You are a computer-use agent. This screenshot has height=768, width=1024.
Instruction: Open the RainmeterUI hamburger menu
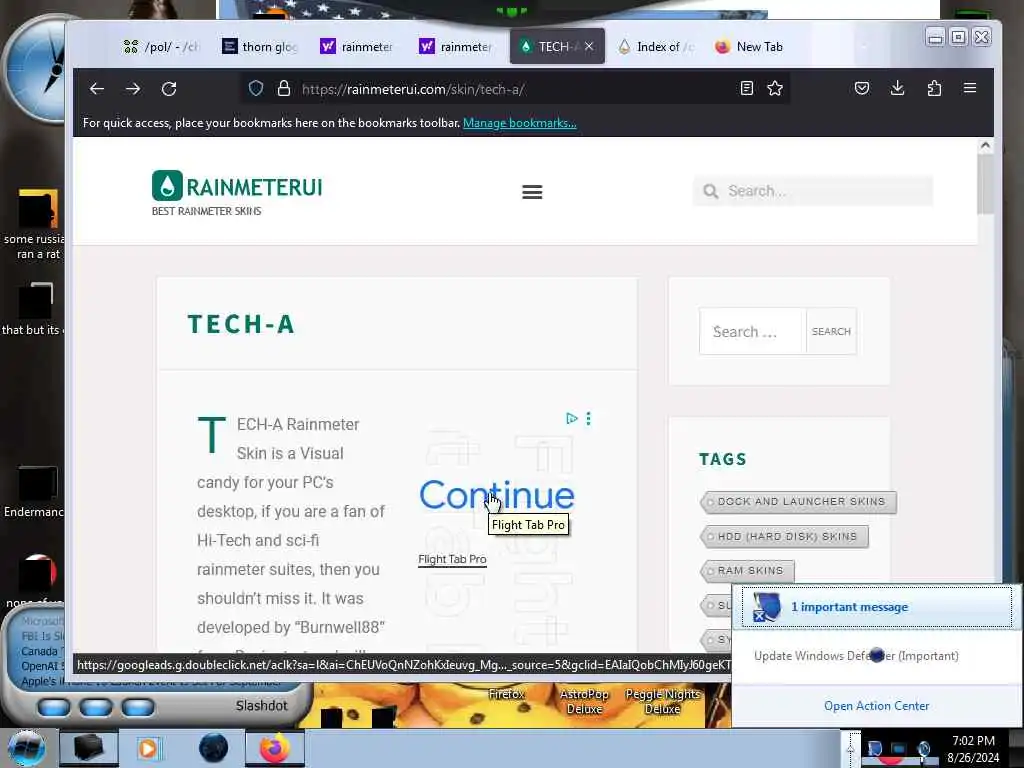[532, 192]
